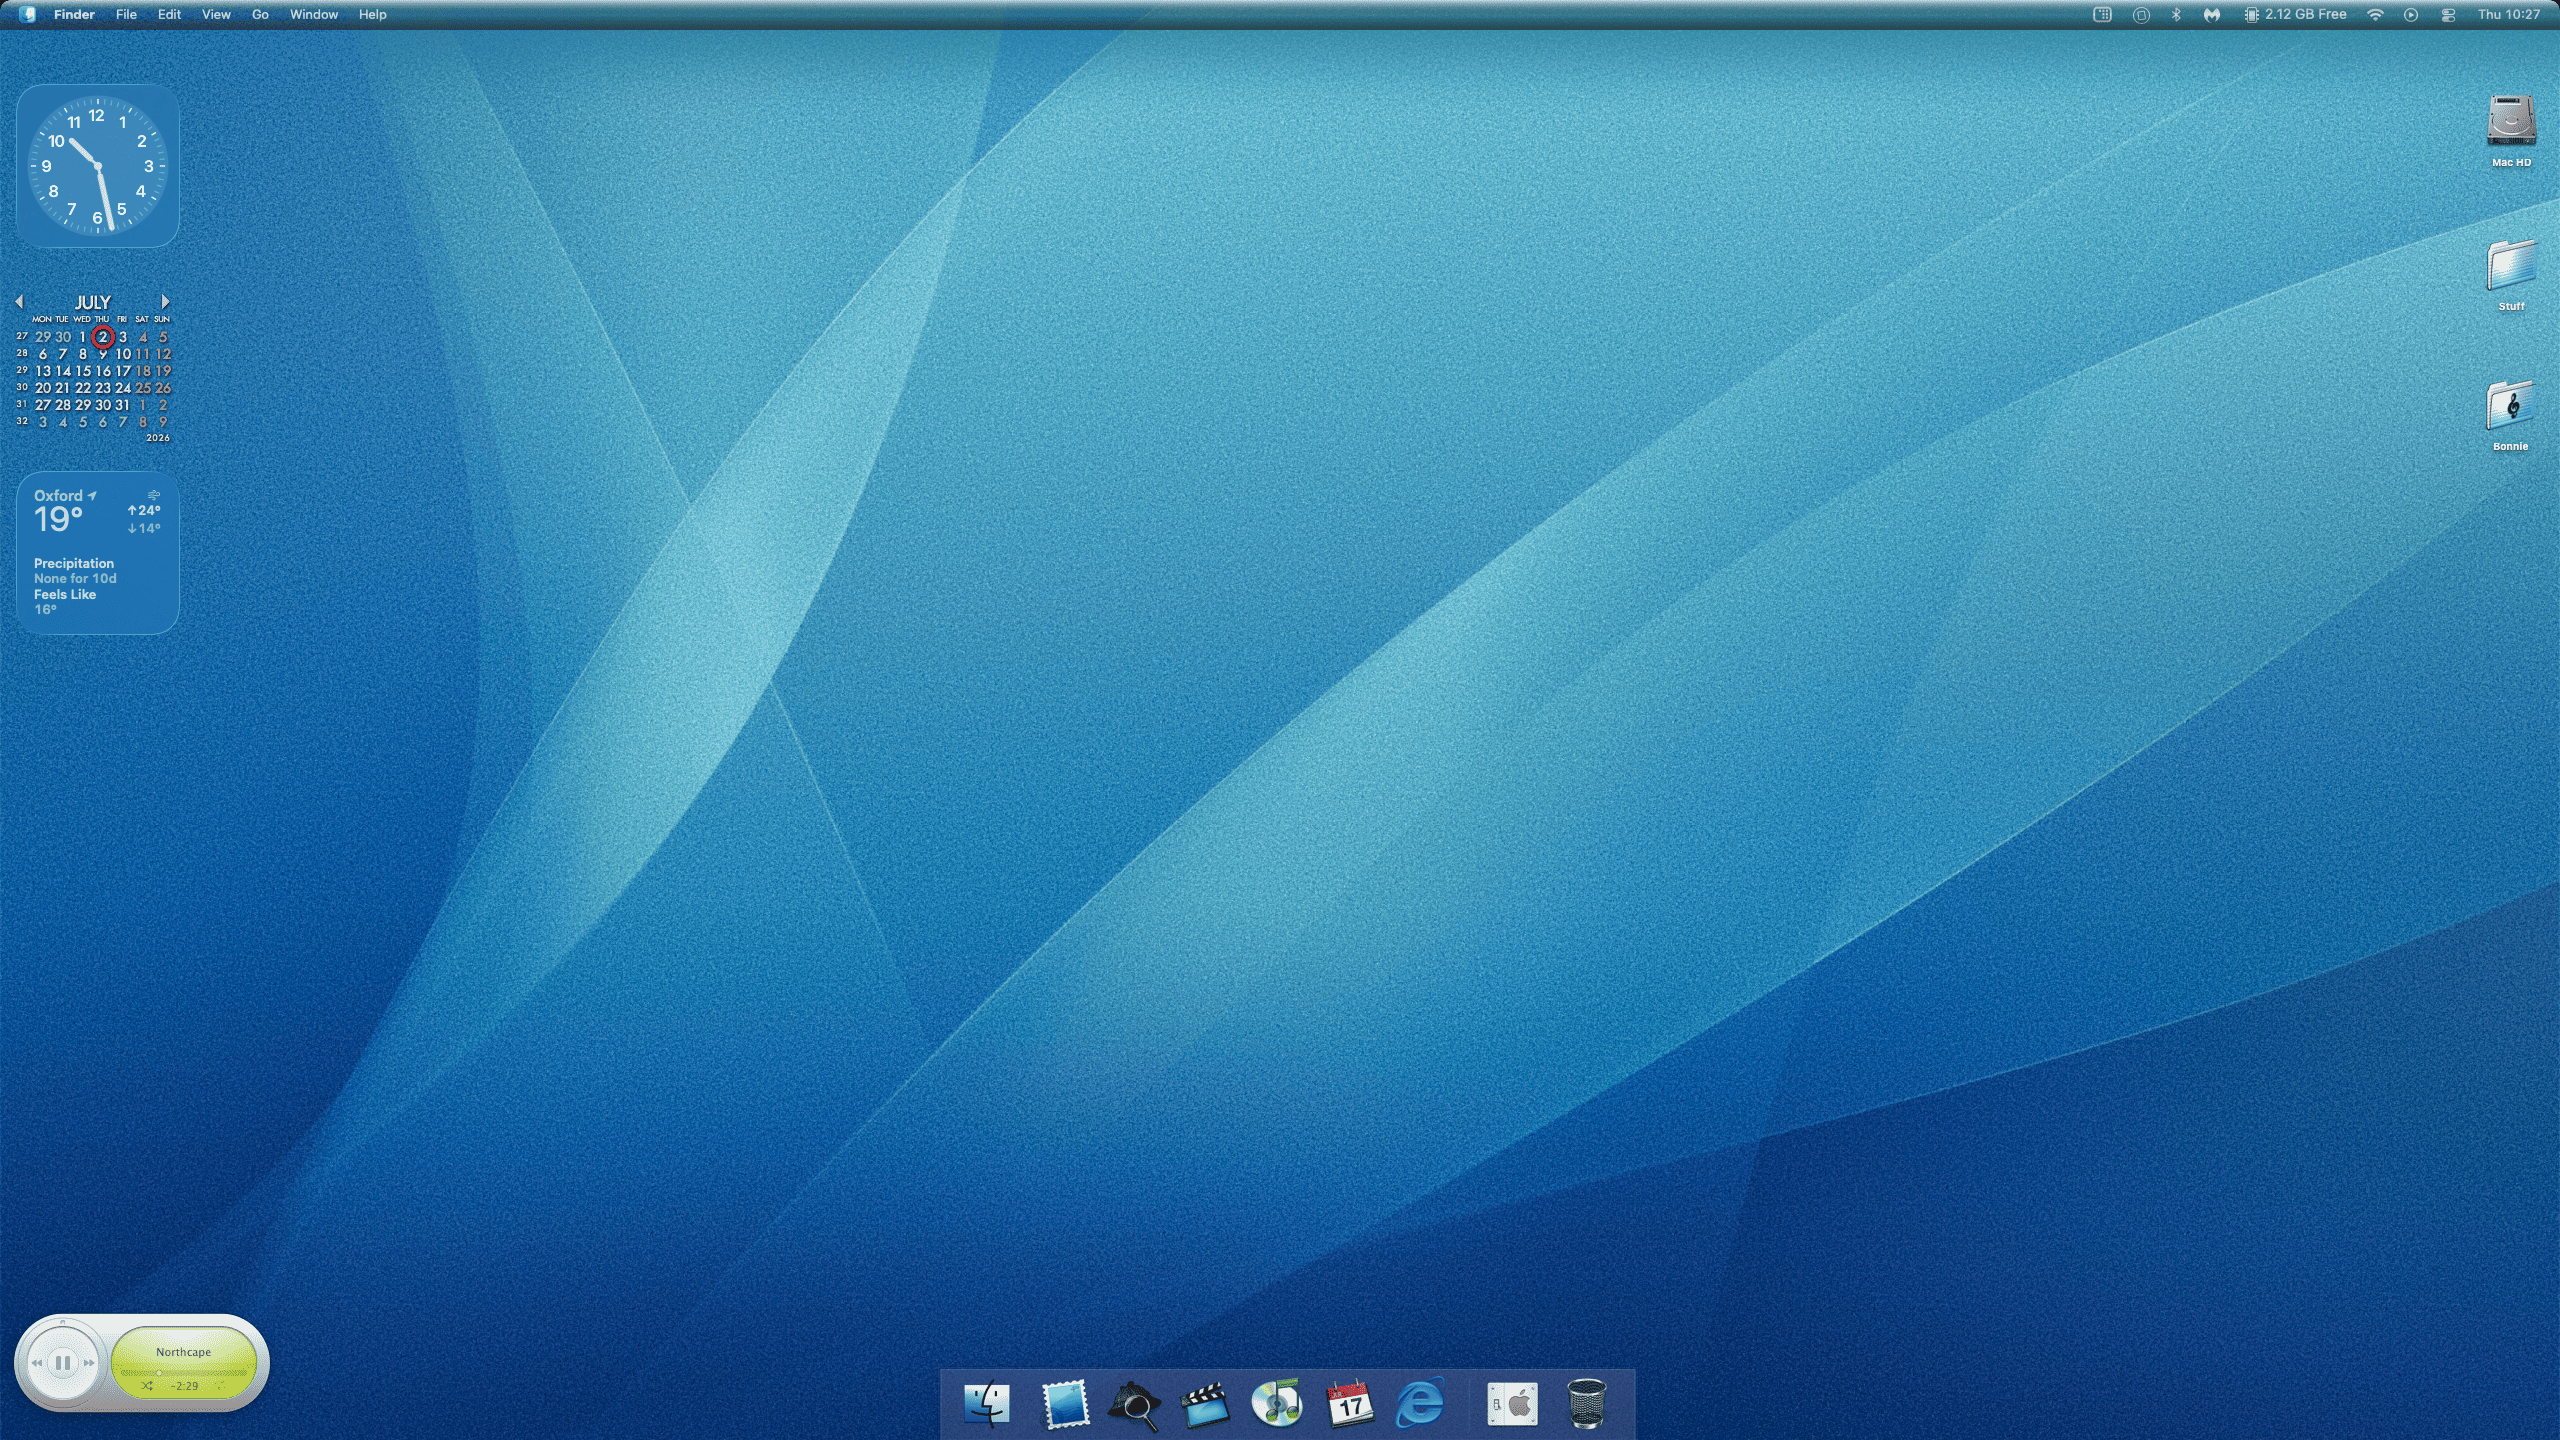Click the -2:29 remaining time
Viewport: 2560px width, 1440px height.
[185, 1386]
